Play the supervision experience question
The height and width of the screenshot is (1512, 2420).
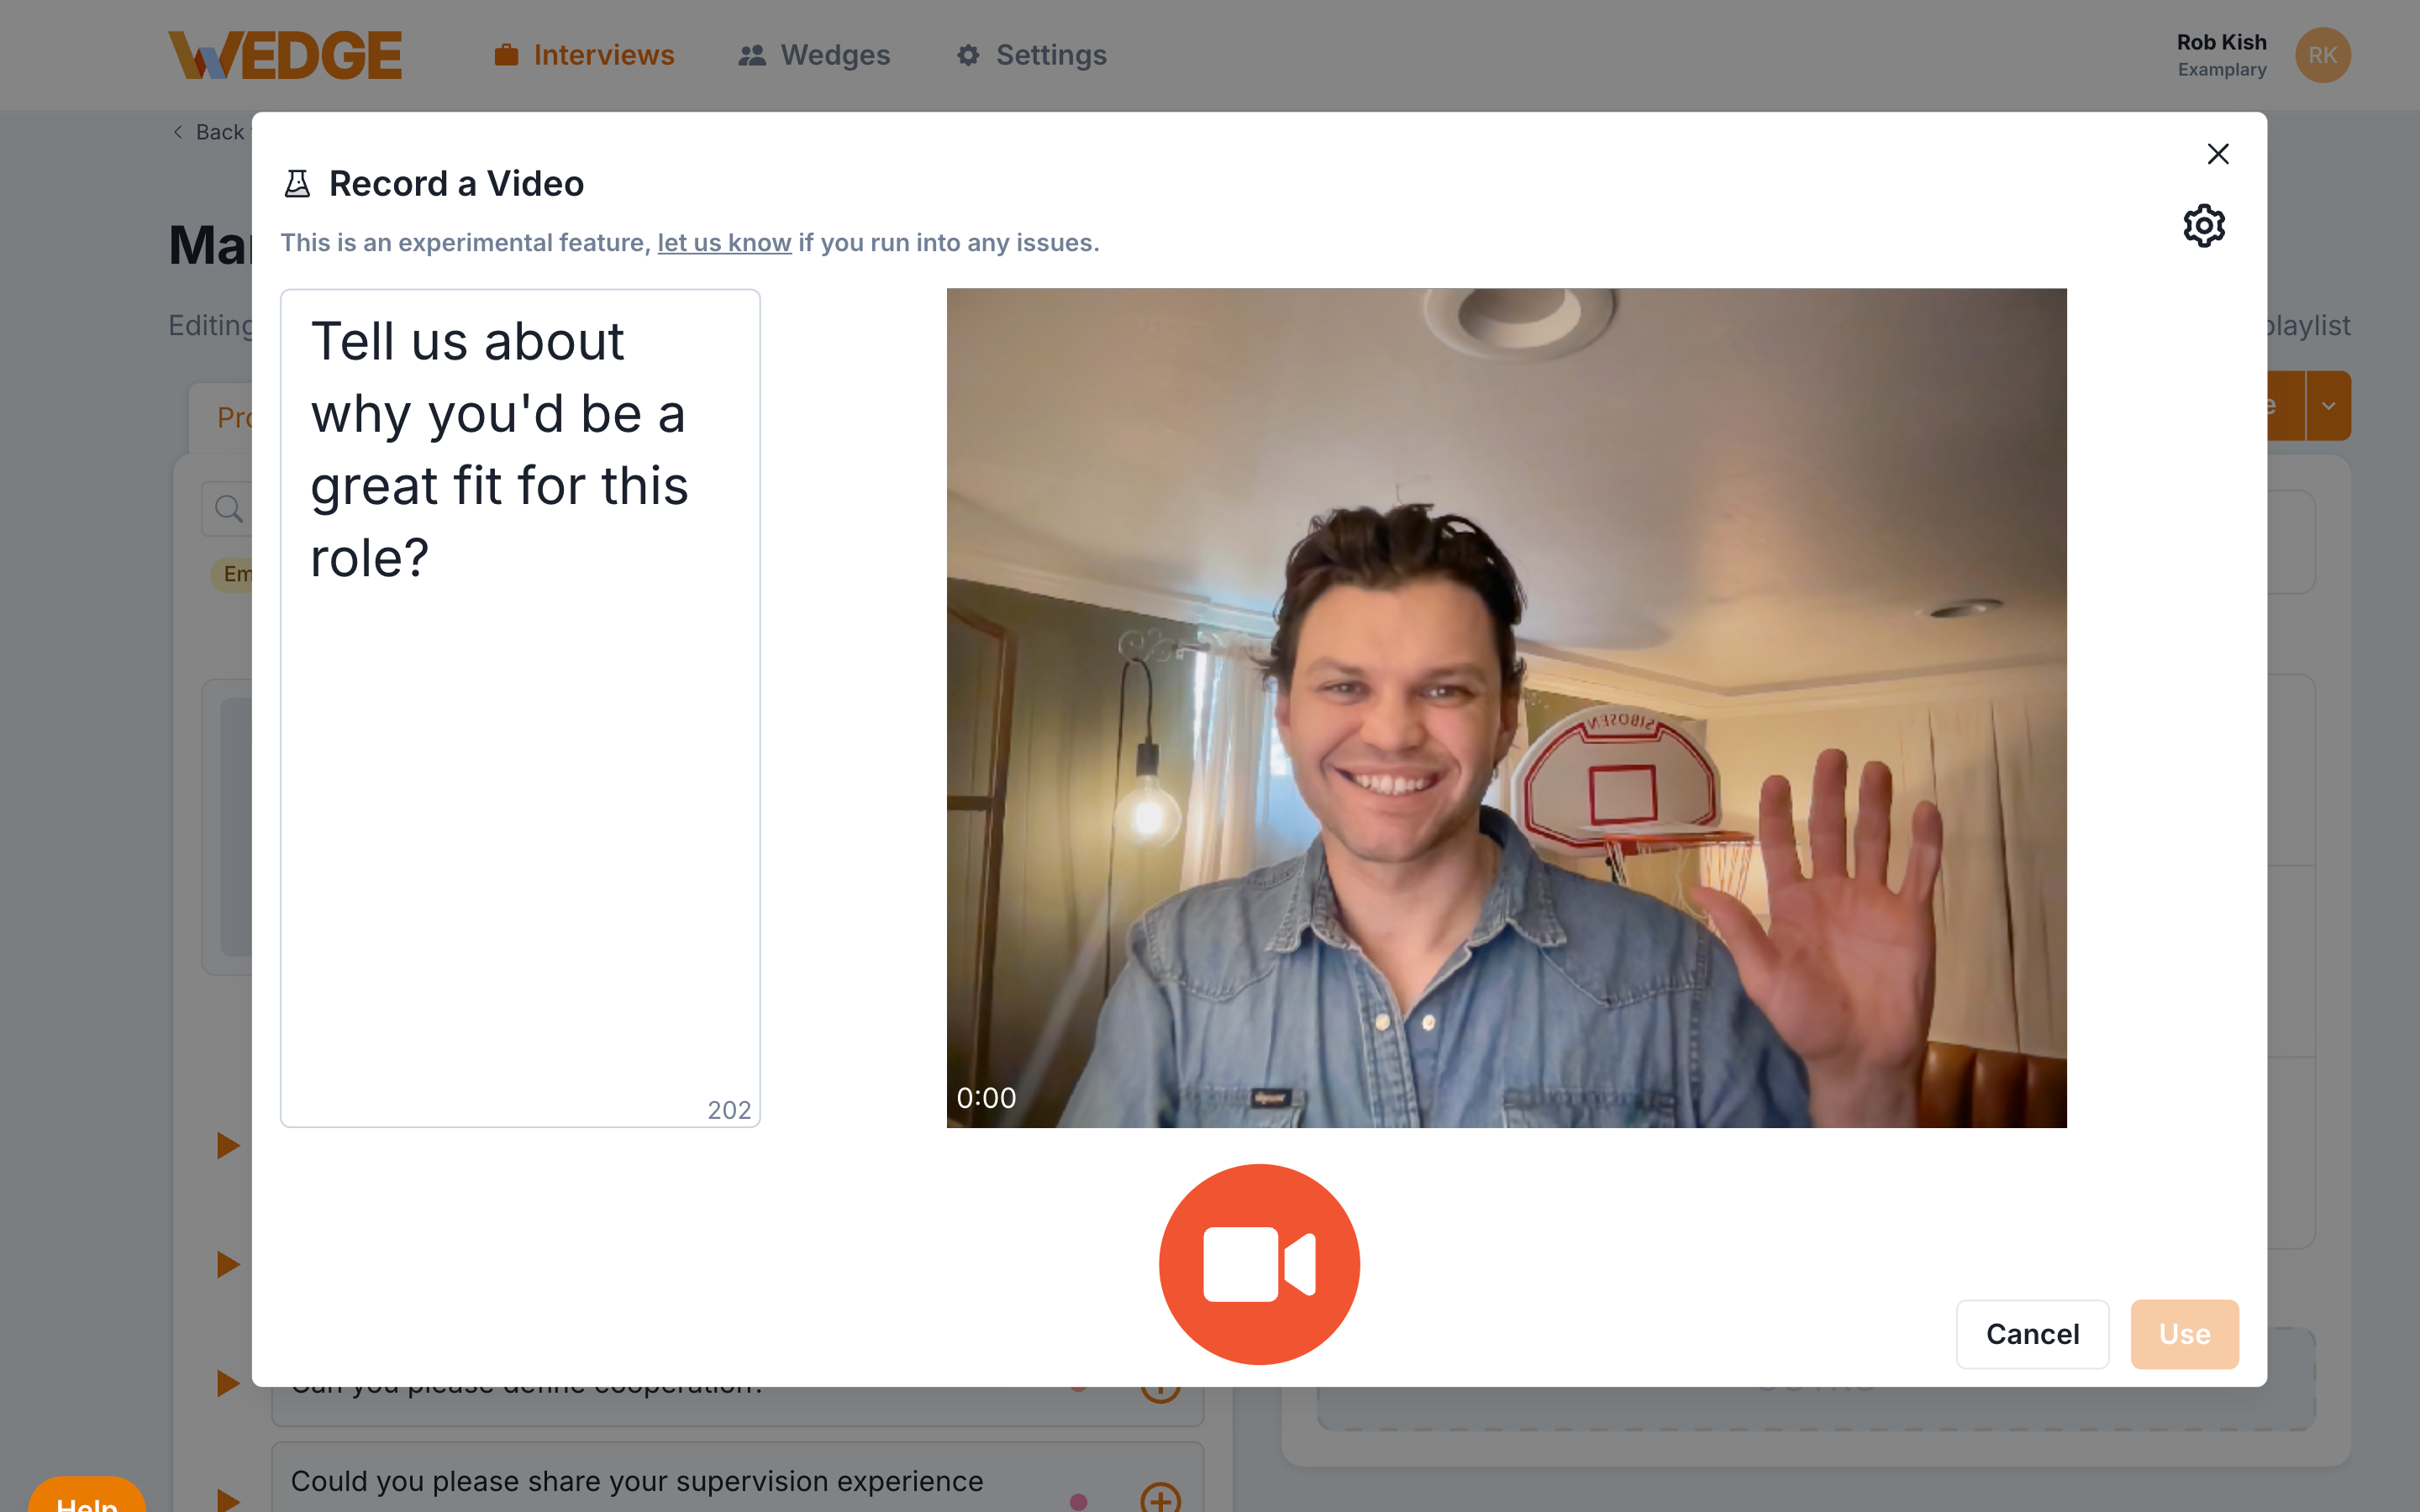click(x=228, y=1497)
